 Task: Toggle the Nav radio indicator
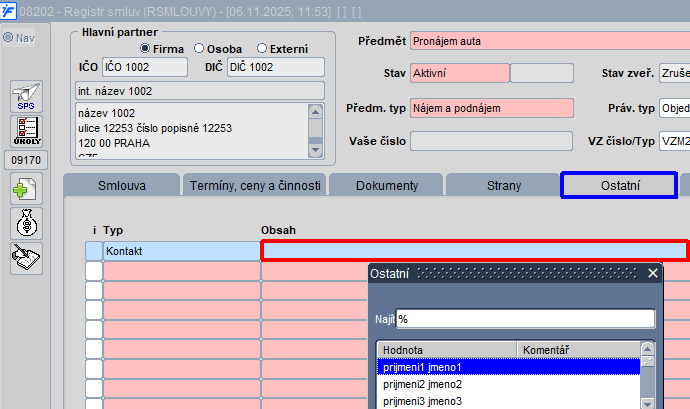coord(8,37)
